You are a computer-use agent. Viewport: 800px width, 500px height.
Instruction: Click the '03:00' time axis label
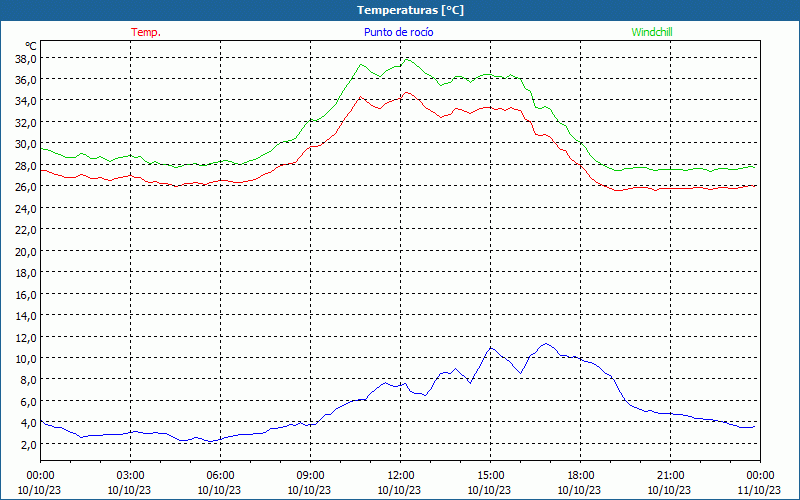tap(130, 476)
